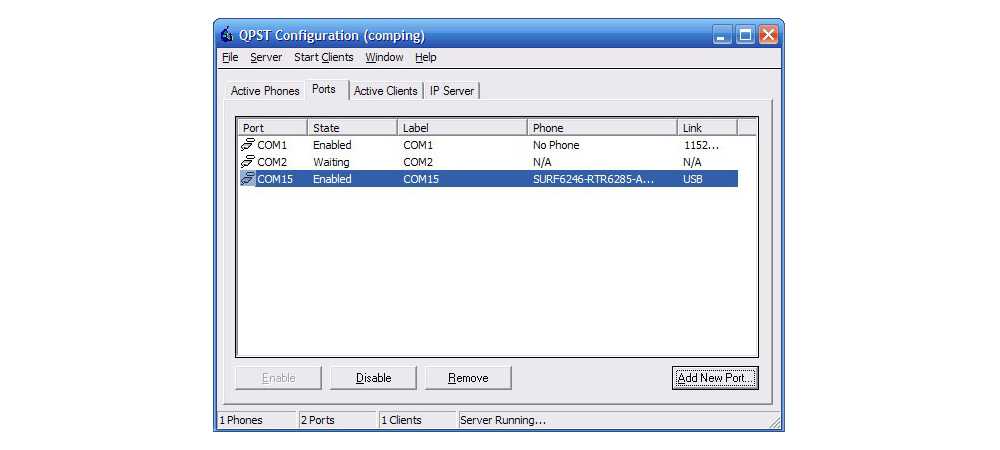Viewport: 1000px width, 450px height.
Task: Select the SURF6246-RTR6285 phone entry
Action: coord(593,179)
